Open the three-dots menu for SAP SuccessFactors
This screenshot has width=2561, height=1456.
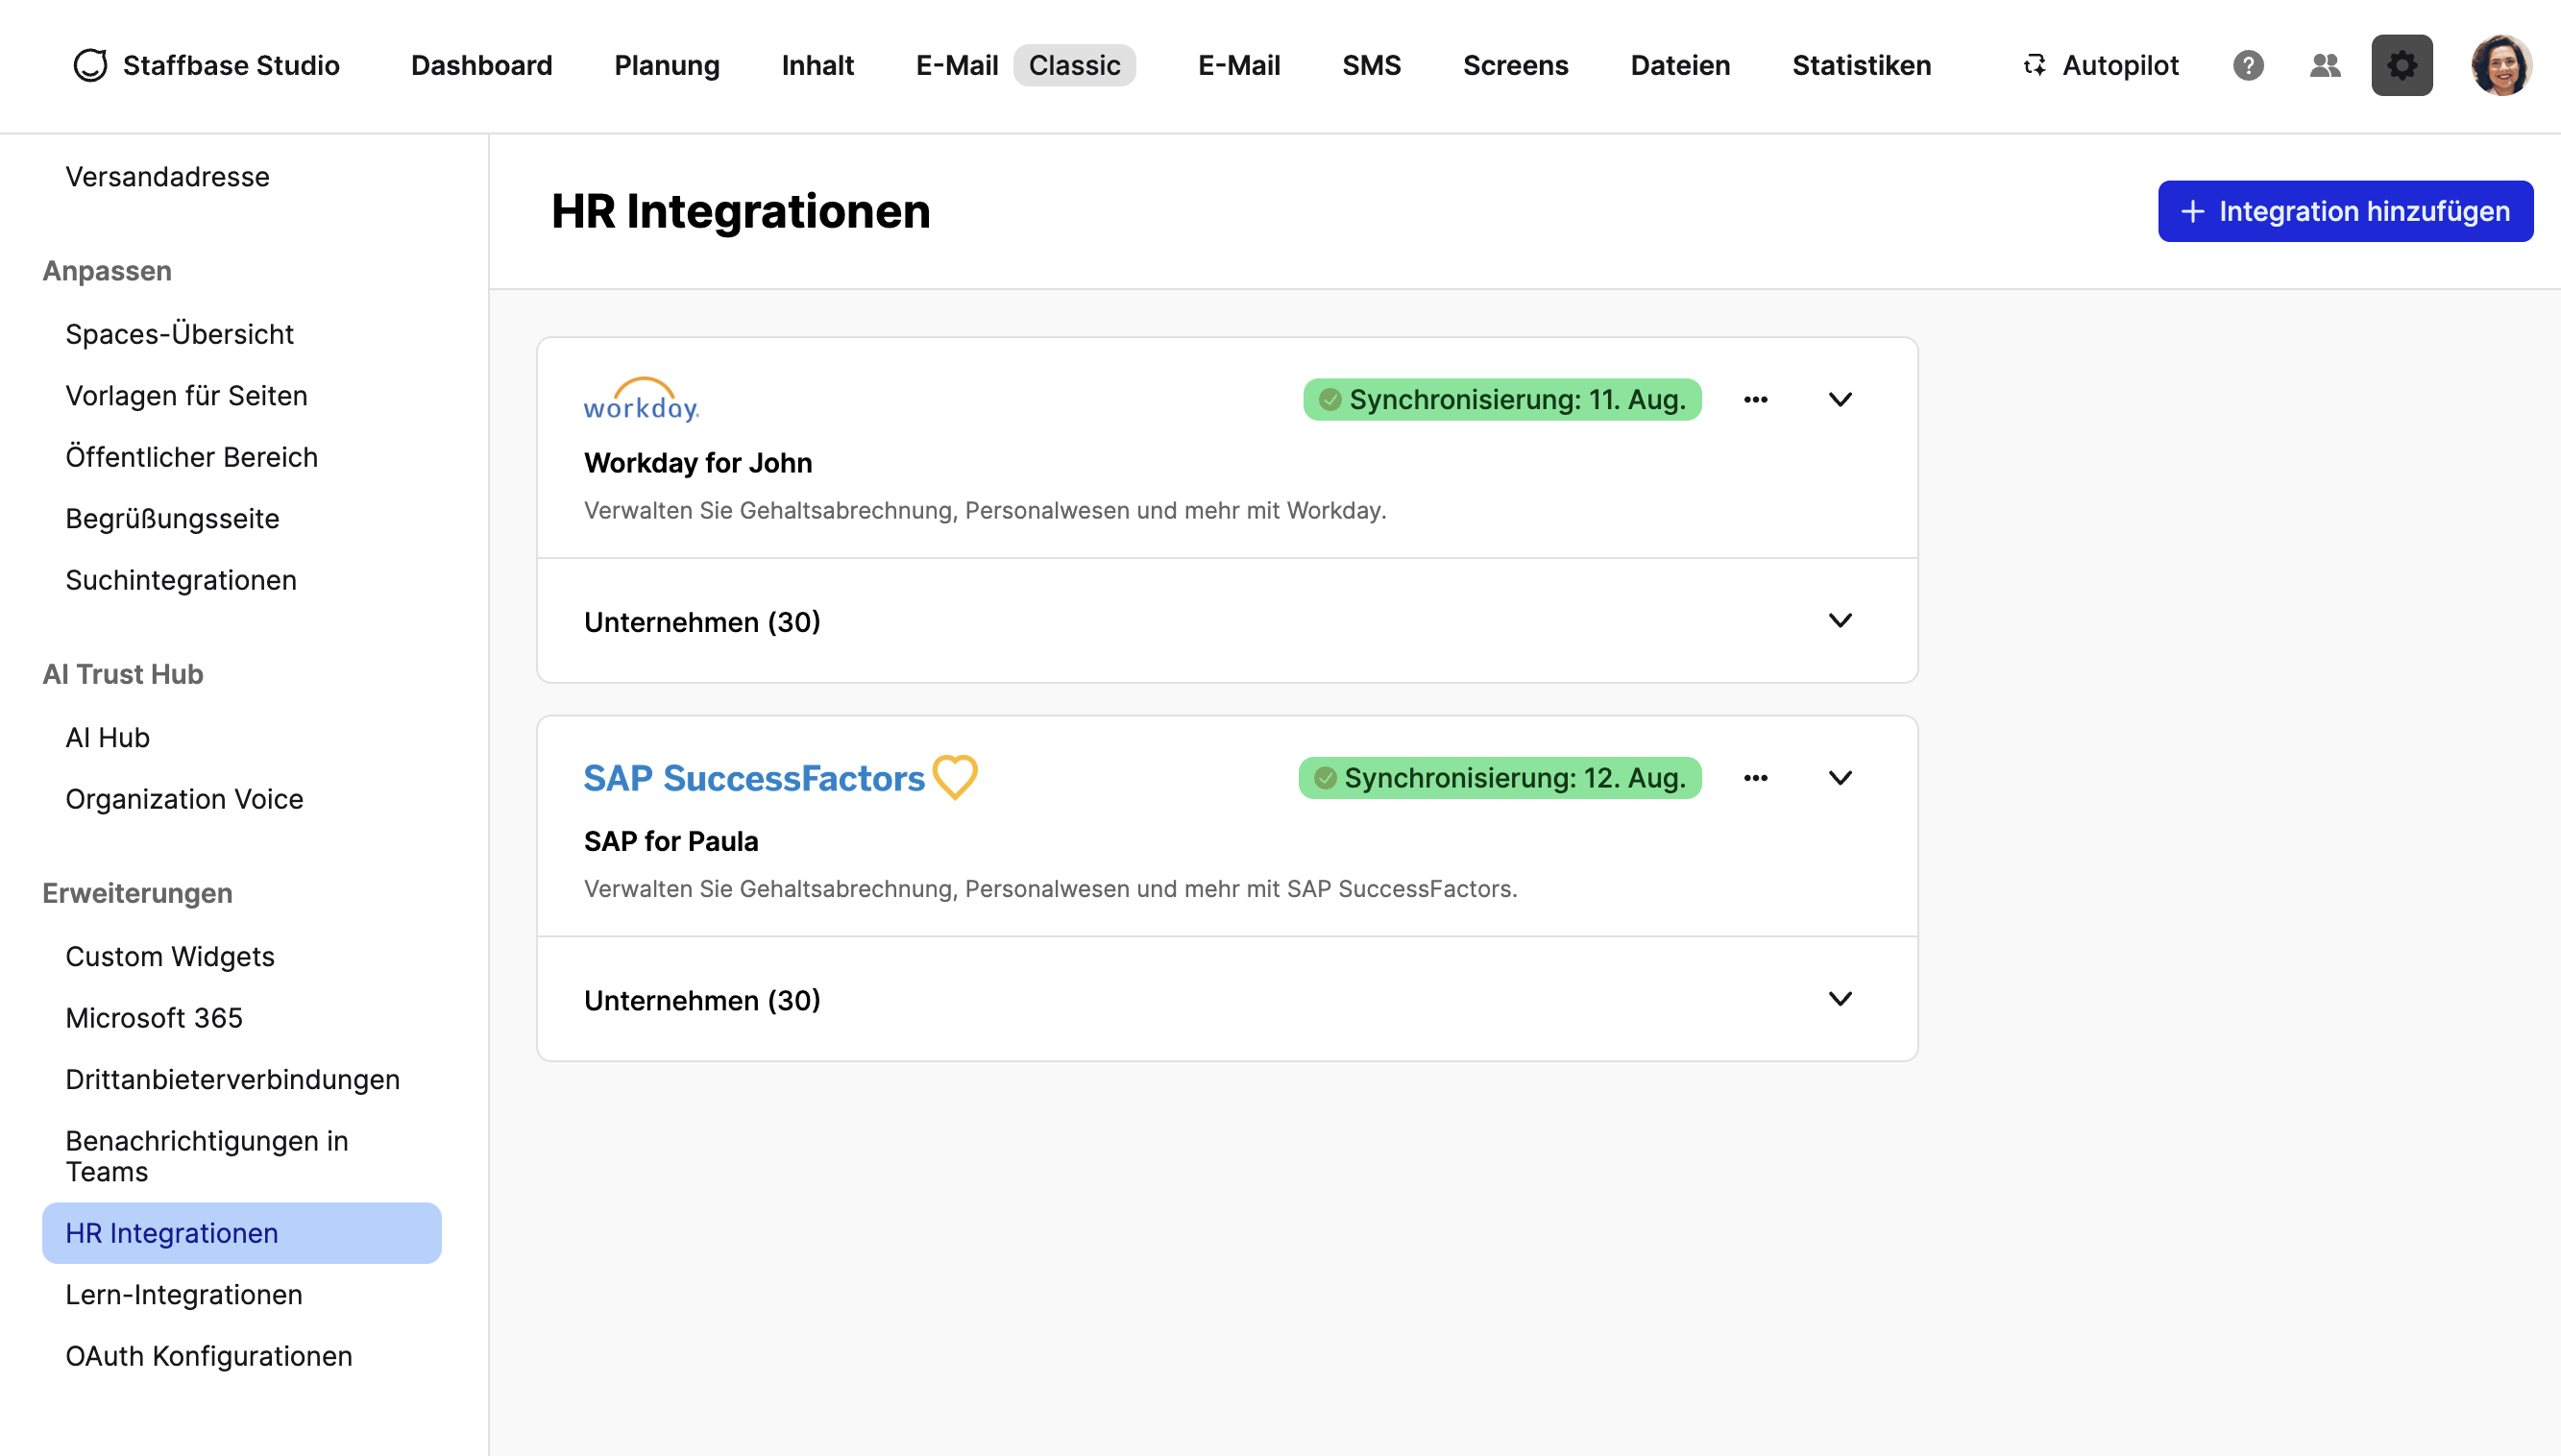(x=1755, y=778)
